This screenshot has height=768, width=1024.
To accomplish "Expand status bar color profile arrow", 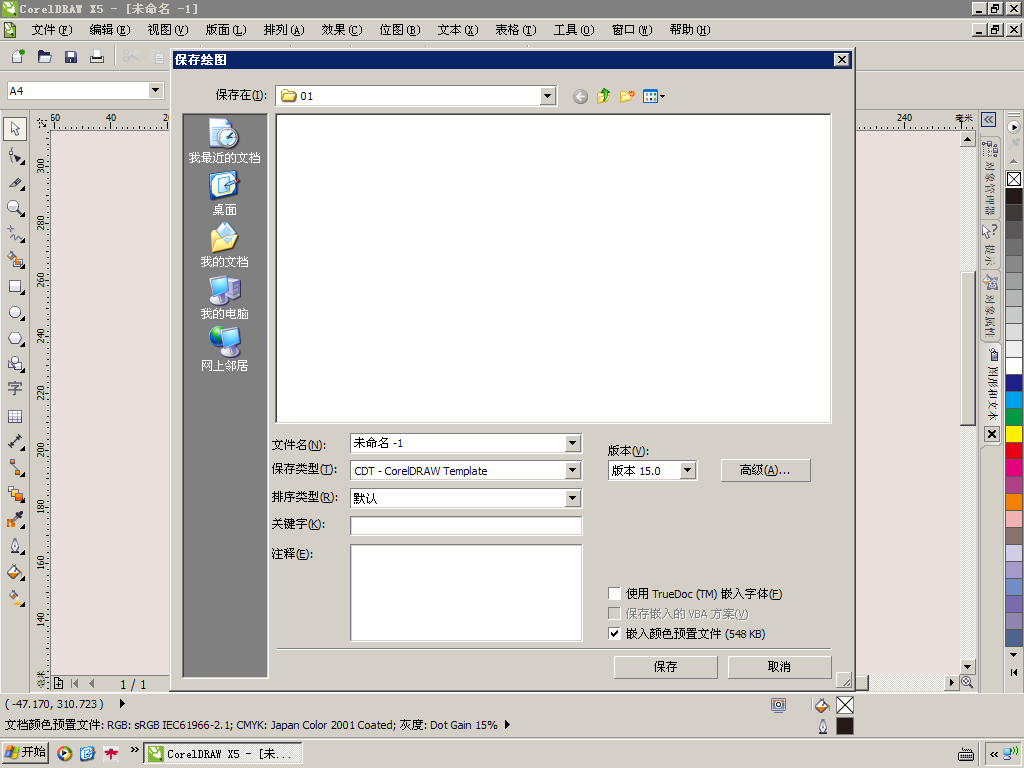I will [x=507, y=725].
